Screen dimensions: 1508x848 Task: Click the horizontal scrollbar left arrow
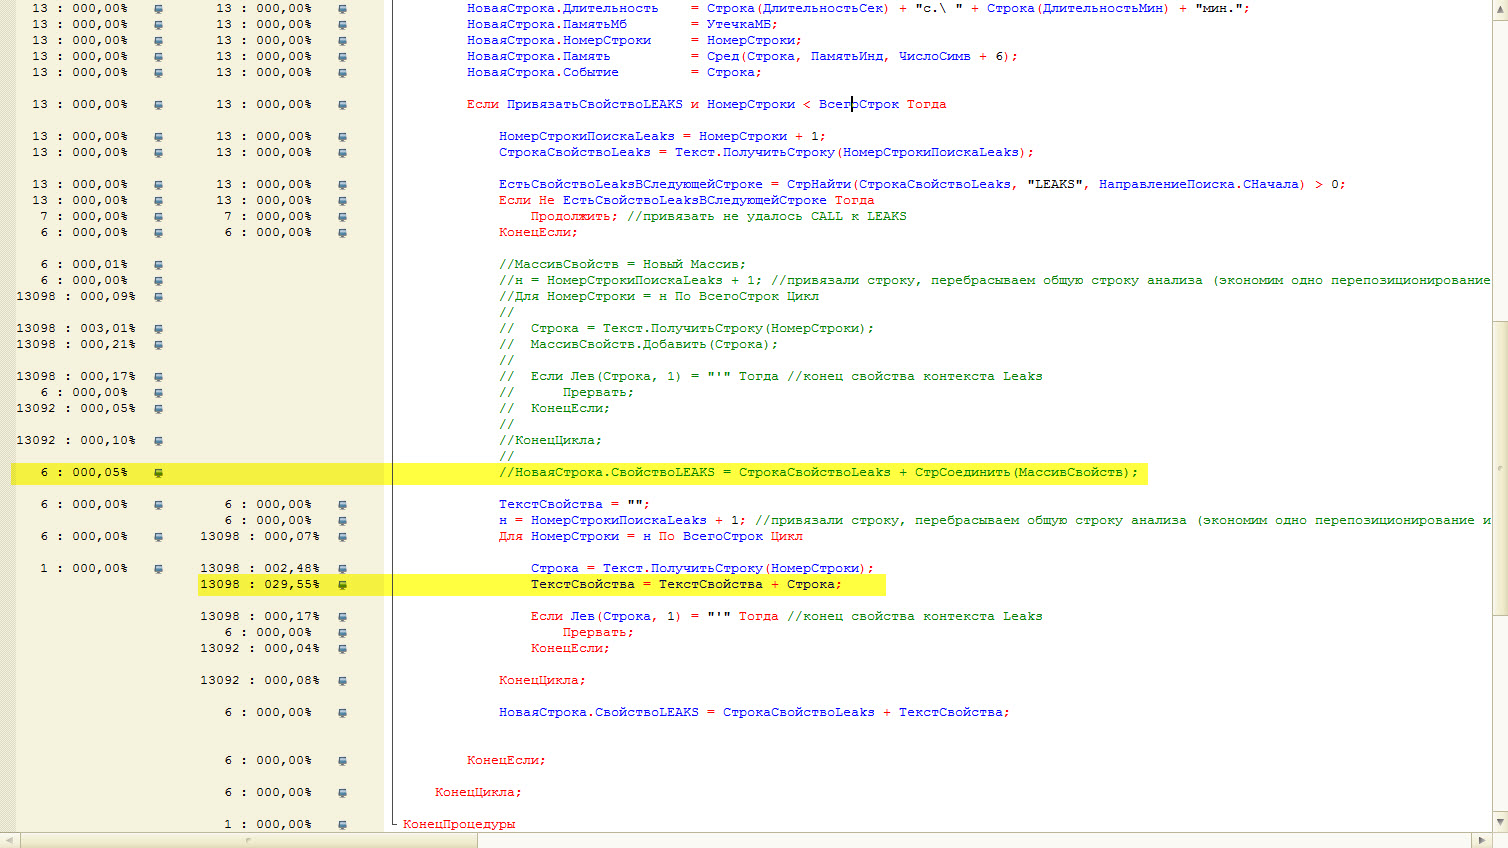[x=10, y=840]
